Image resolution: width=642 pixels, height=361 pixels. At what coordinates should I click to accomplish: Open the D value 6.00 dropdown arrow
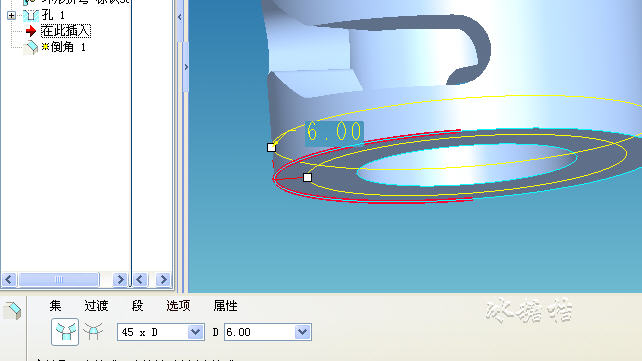(x=302, y=332)
